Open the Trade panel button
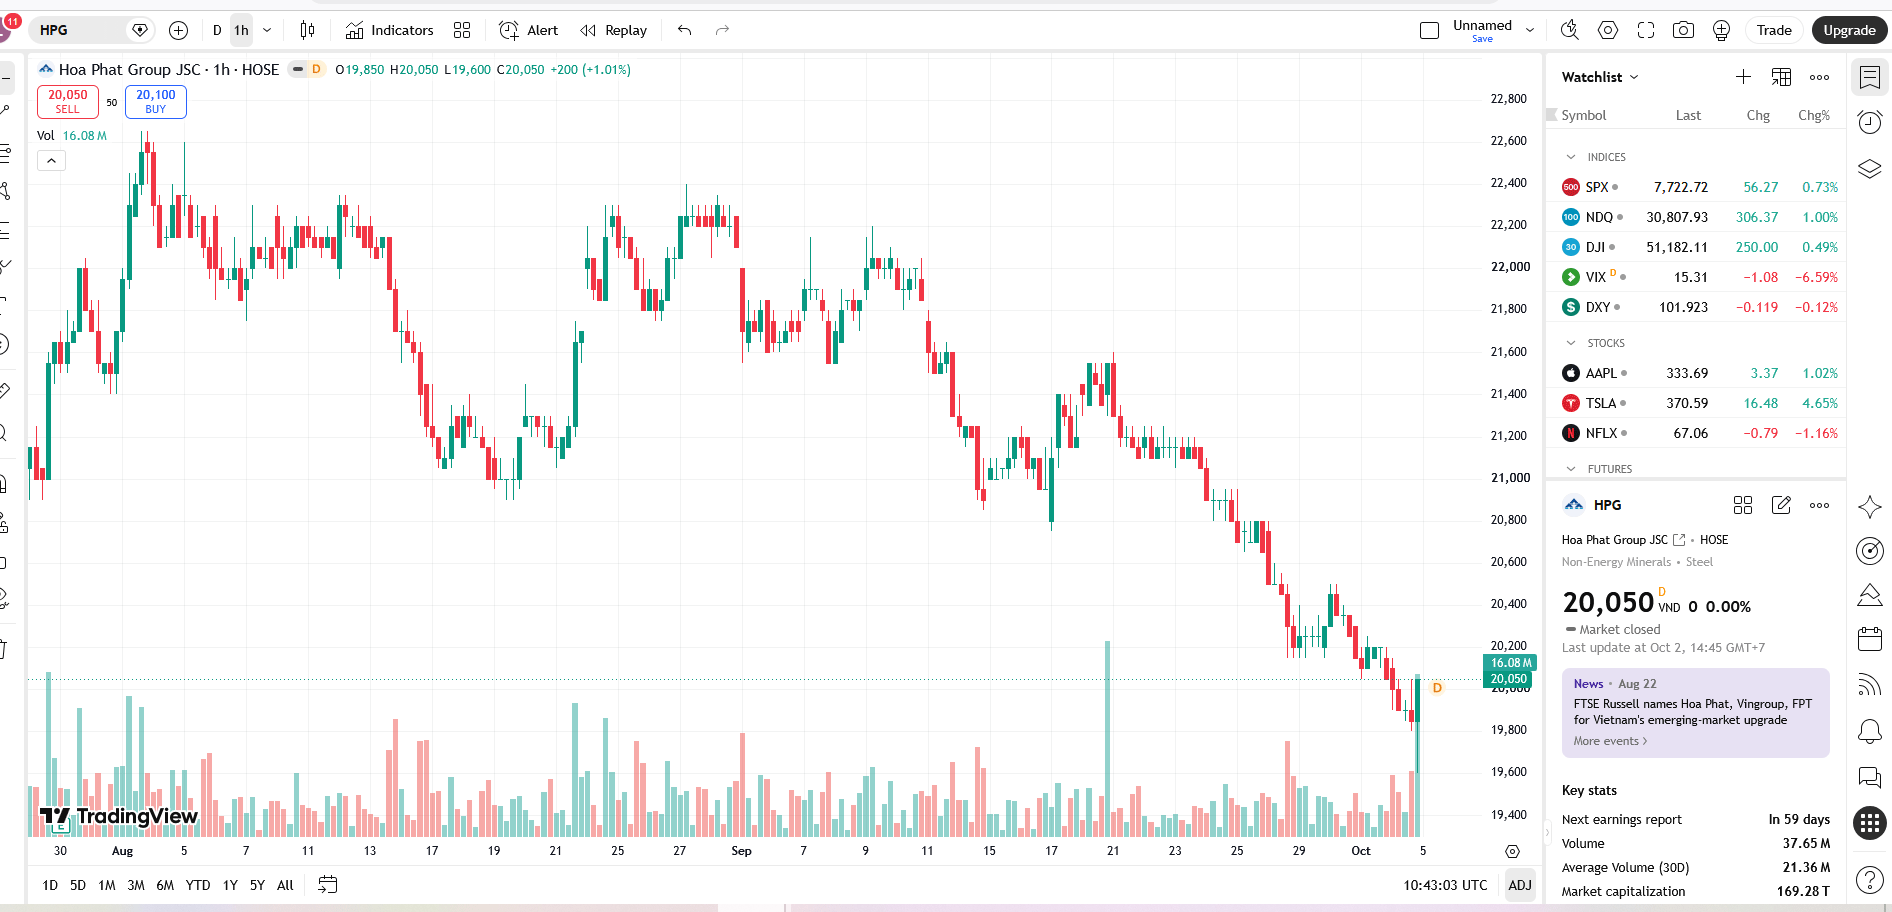Viewport: 1892px width, 912px height. point(1774,30)
